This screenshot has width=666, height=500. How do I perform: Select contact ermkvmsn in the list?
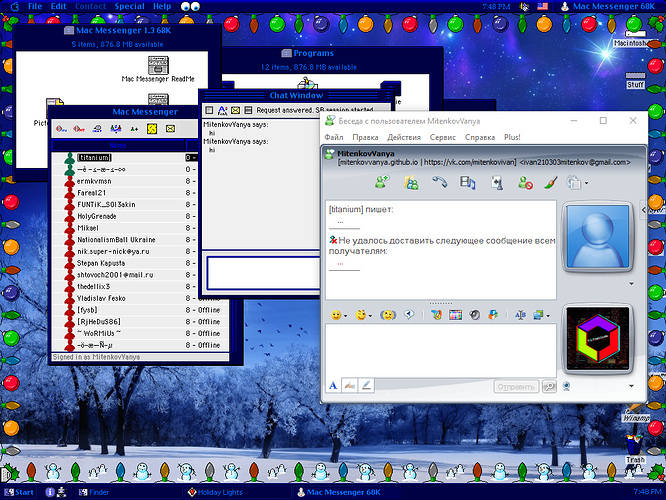tap(94, 181)
